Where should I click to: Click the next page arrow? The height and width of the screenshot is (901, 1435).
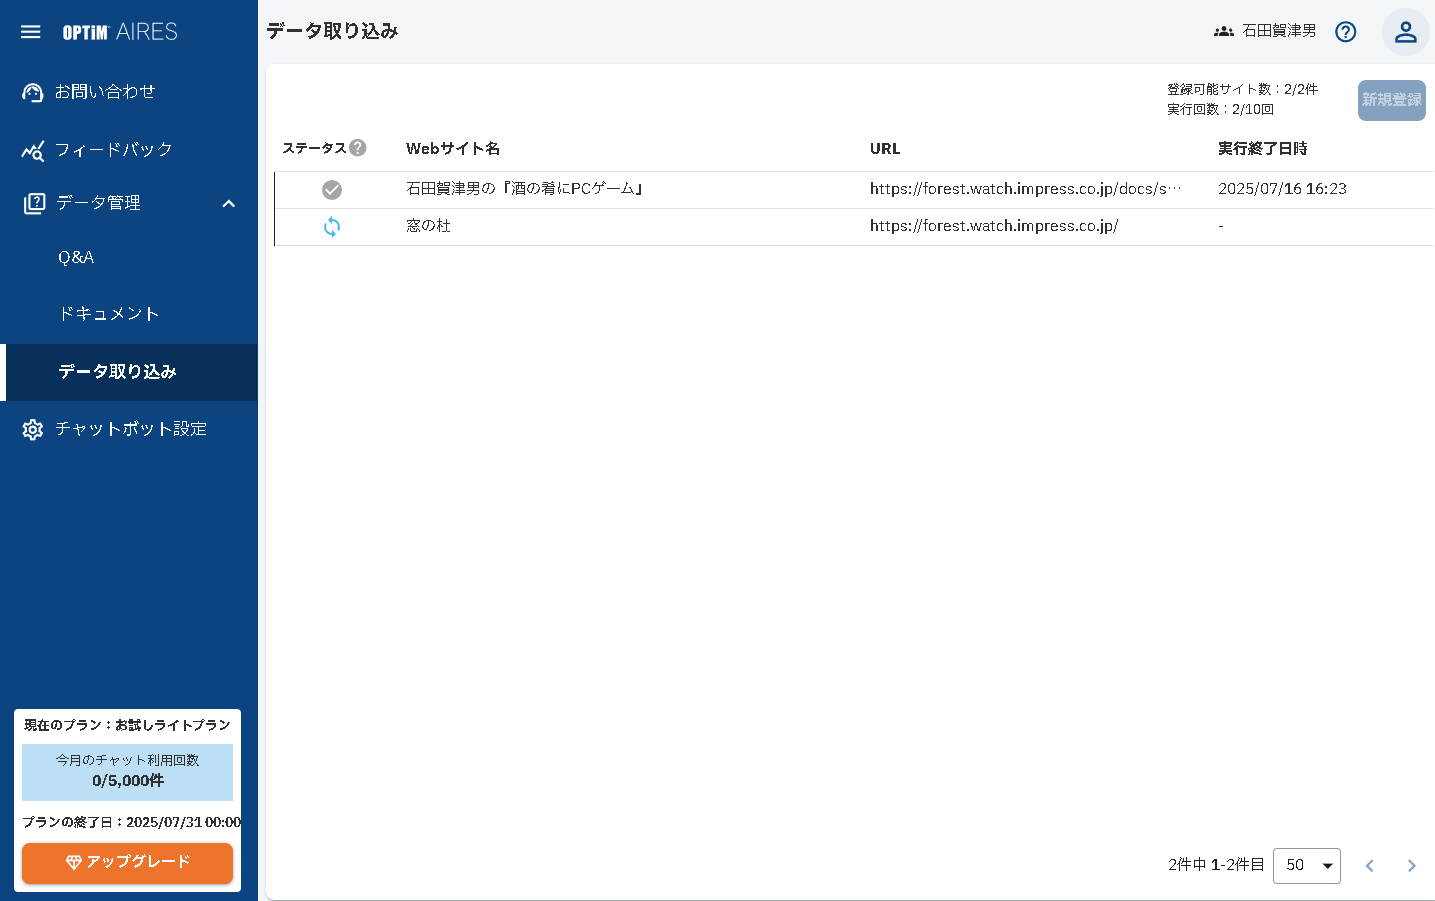(1411, 865)
